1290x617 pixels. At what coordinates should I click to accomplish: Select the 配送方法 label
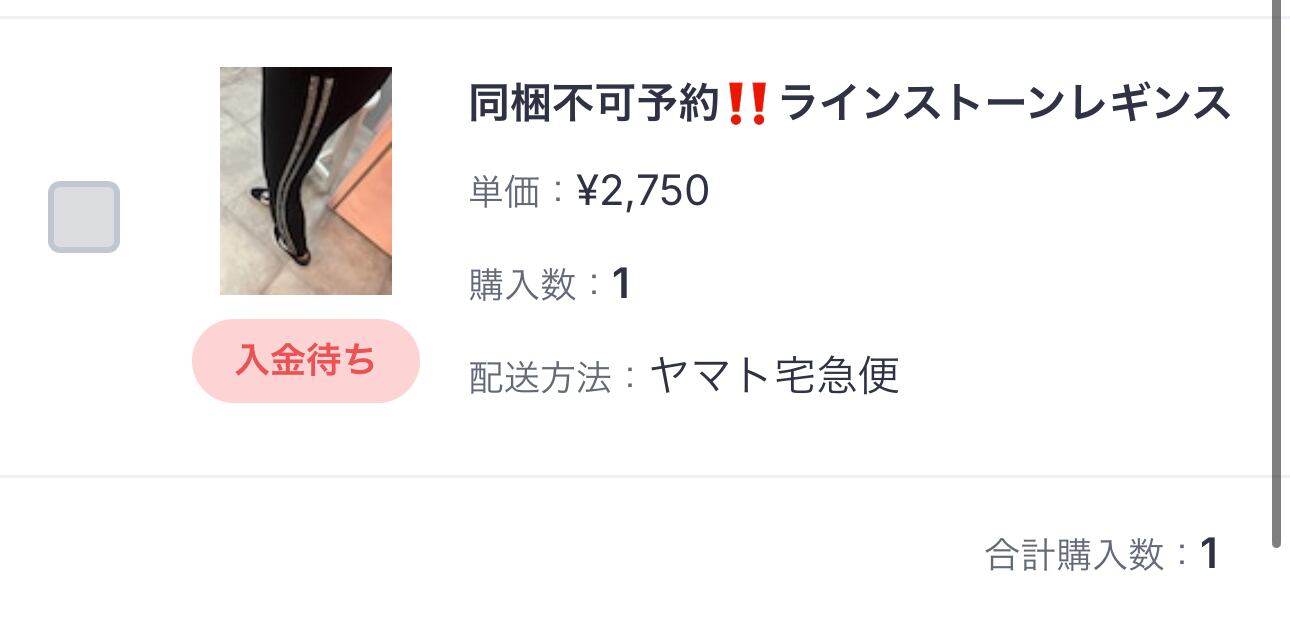coord(540,378)
